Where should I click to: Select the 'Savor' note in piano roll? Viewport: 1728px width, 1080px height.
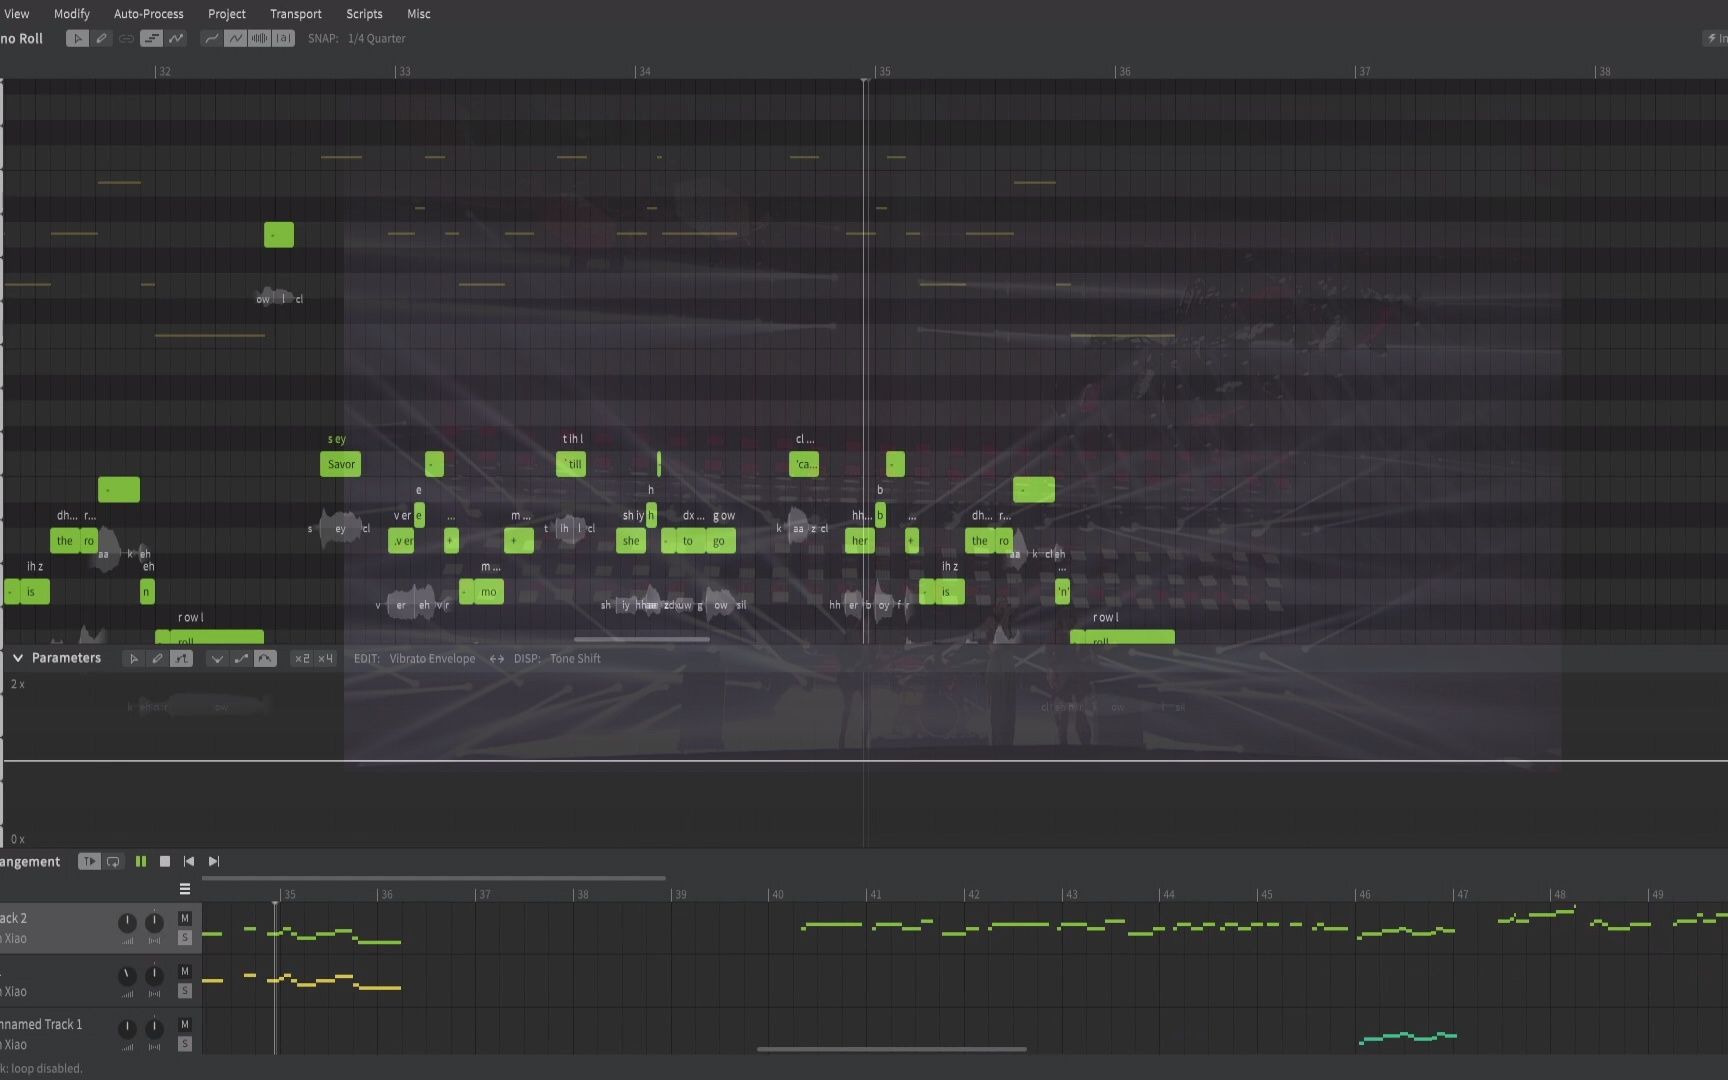pyautogui.click(x=341, y=464)
